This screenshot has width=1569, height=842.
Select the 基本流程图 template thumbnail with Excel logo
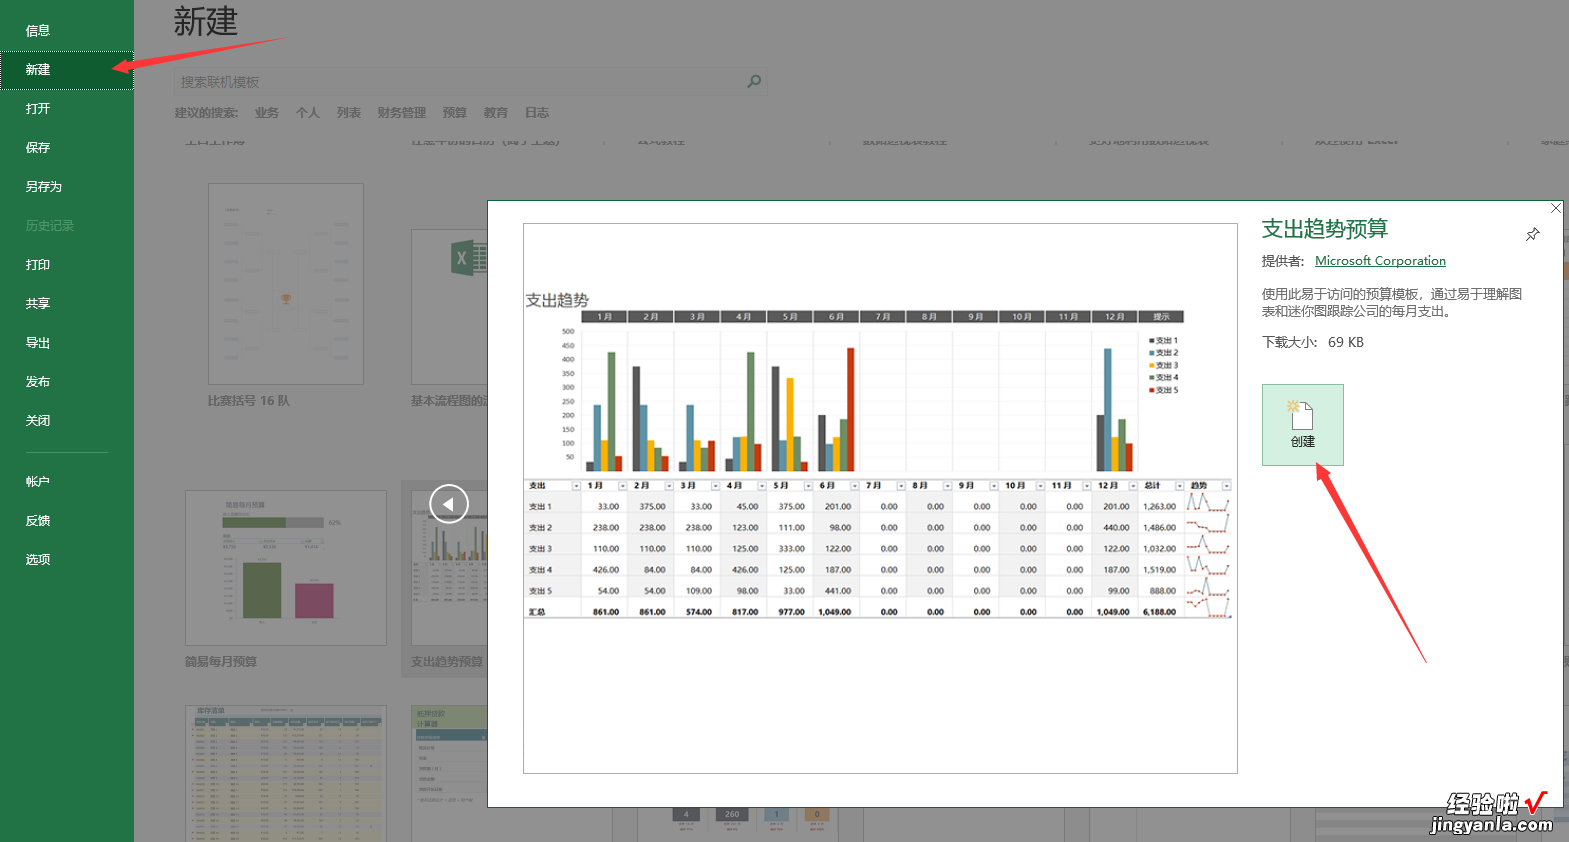click(450, 307)
